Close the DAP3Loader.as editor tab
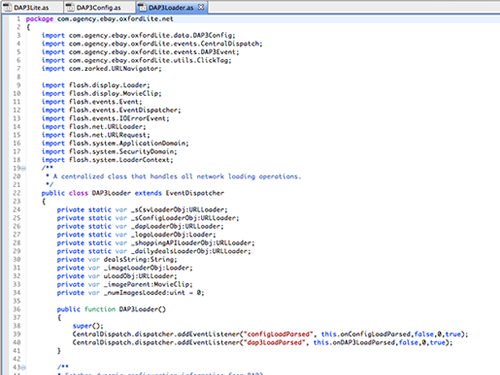Screen dimensions: 500x375 [x=201, y=7]
